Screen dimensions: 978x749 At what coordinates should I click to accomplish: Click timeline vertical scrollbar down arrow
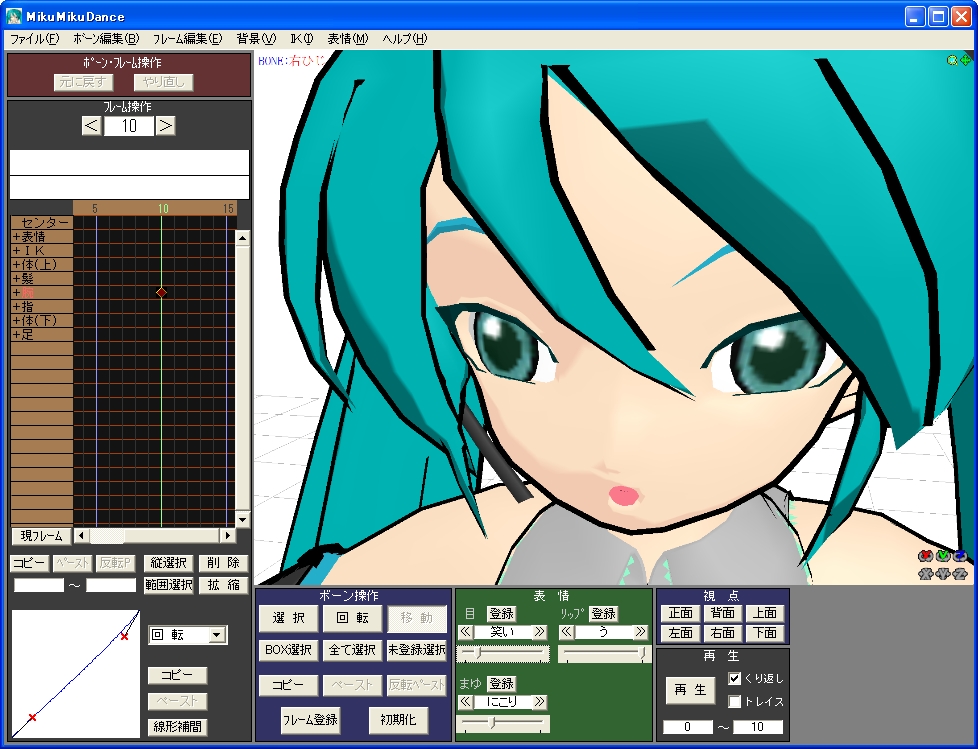pos(243,519)
